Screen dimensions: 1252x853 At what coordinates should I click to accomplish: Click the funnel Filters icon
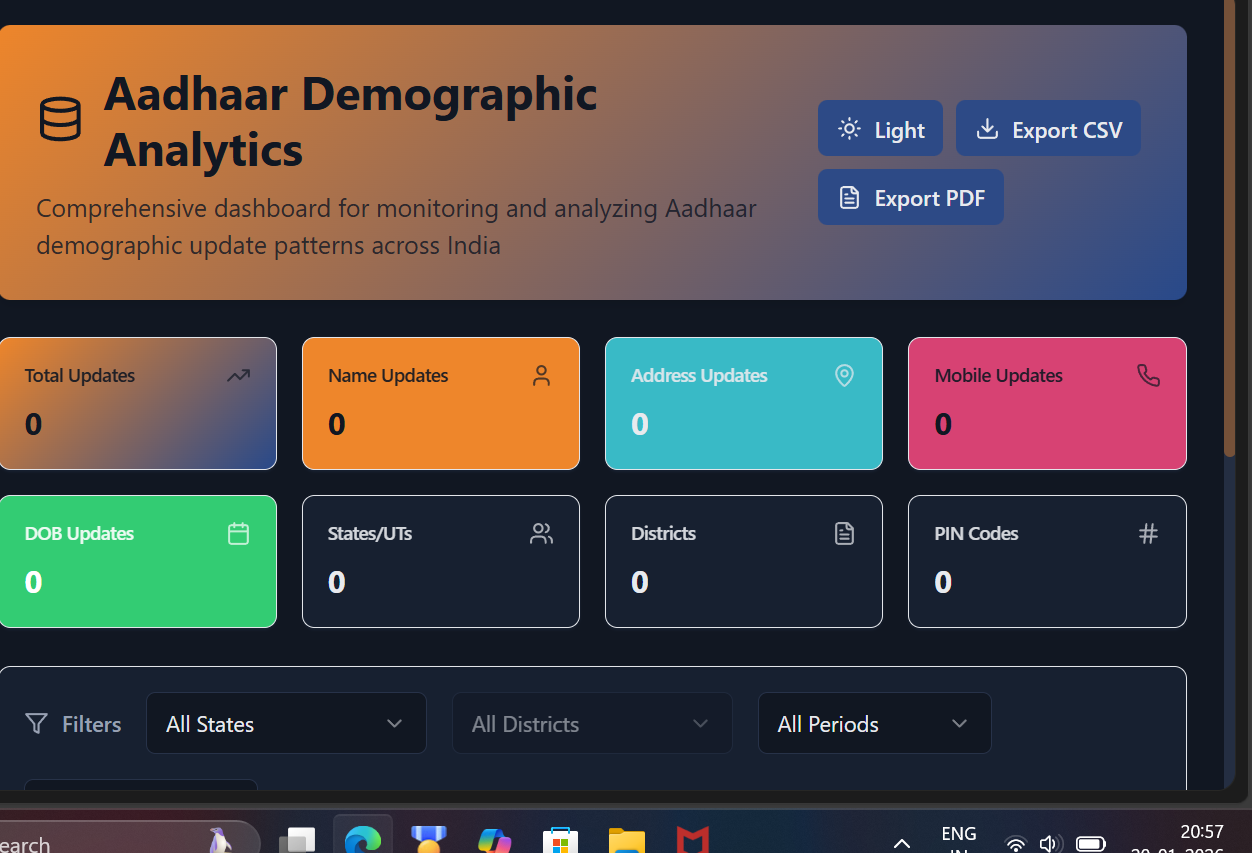point(37,723)
